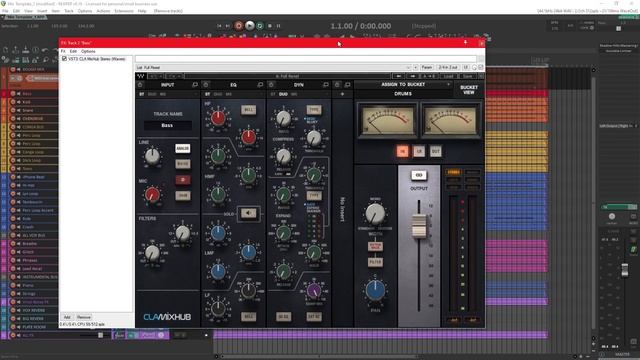Toggle EQ bottom BELL button near LF
Viewport: 640px width, 360px height.
pyautogui.click(x=249, y=316)
